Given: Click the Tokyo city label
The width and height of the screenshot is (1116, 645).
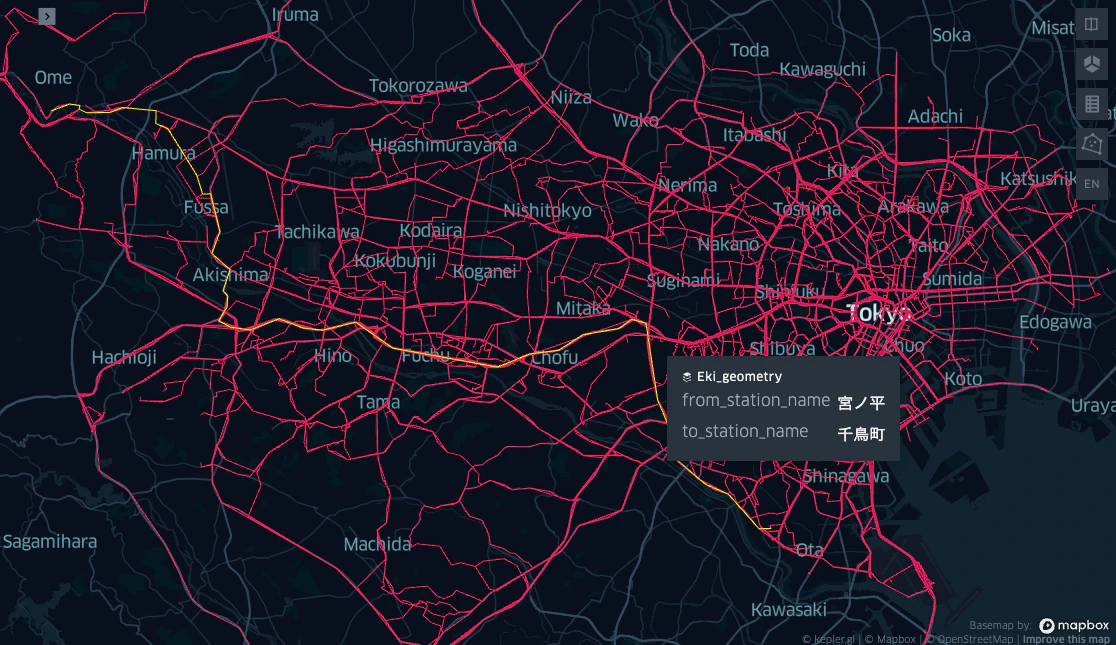Looking at the screenshot, I should tap(878, 313).
